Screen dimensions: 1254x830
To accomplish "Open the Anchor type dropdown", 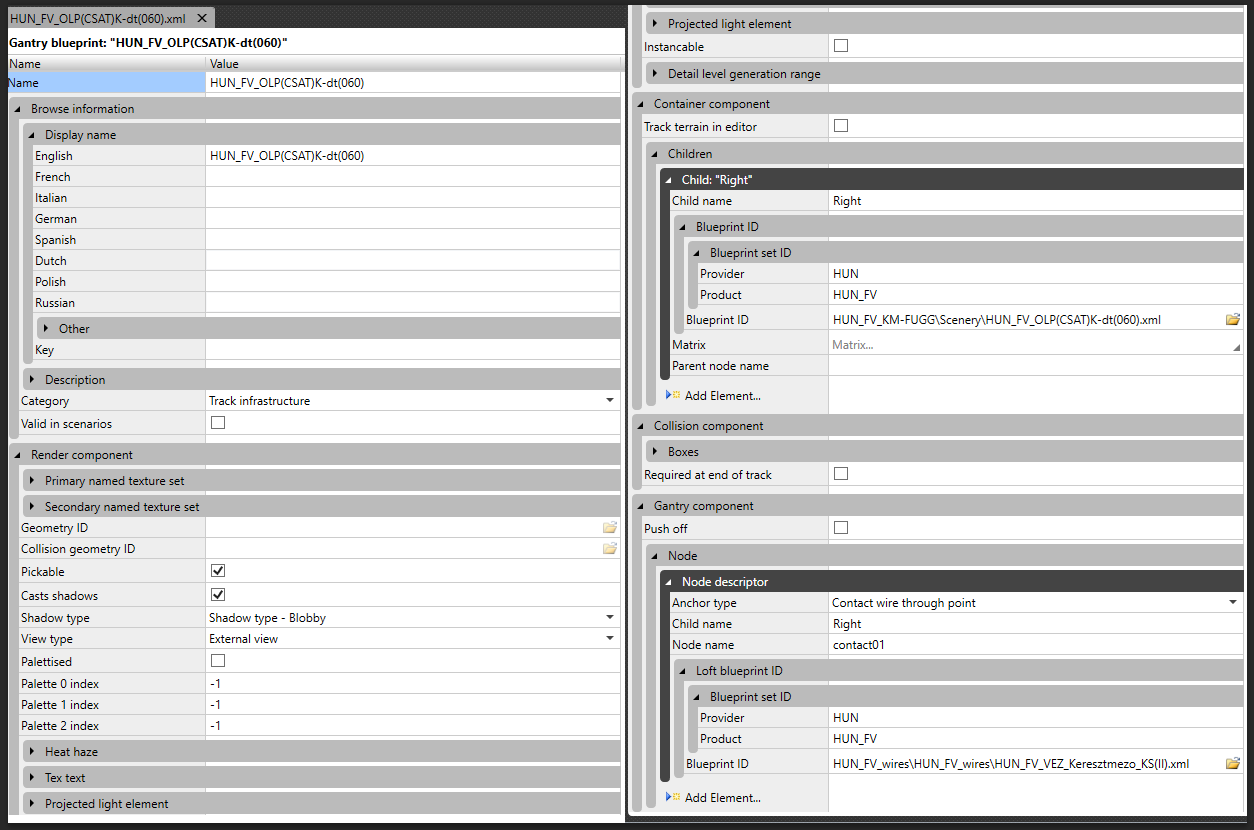I will click(x=1233, y=603).
